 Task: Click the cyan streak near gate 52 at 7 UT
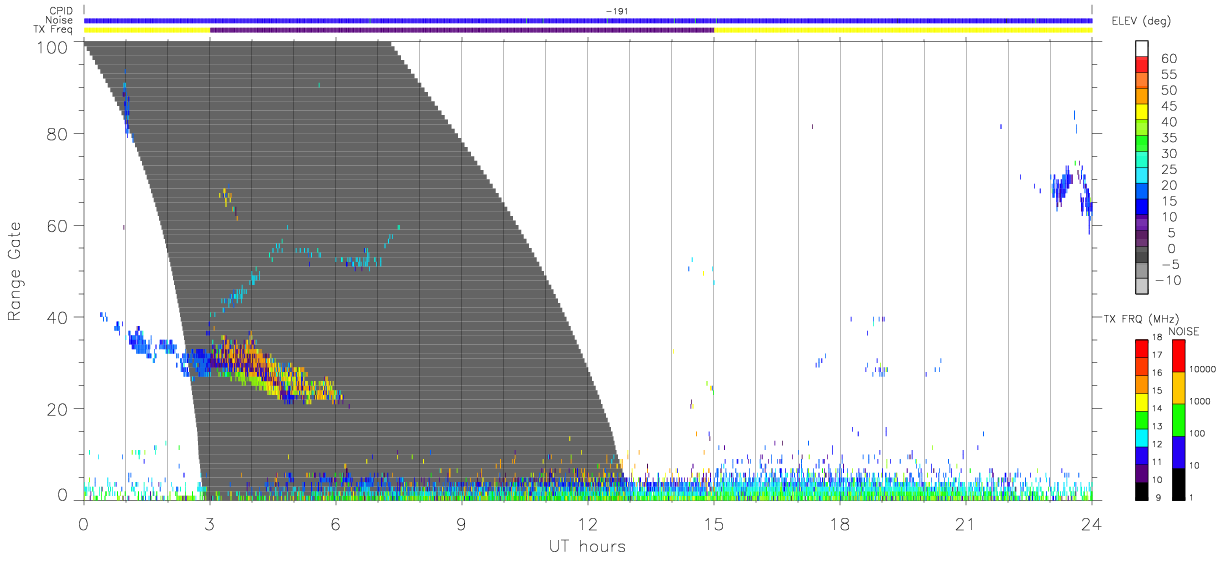click(362, 261)
